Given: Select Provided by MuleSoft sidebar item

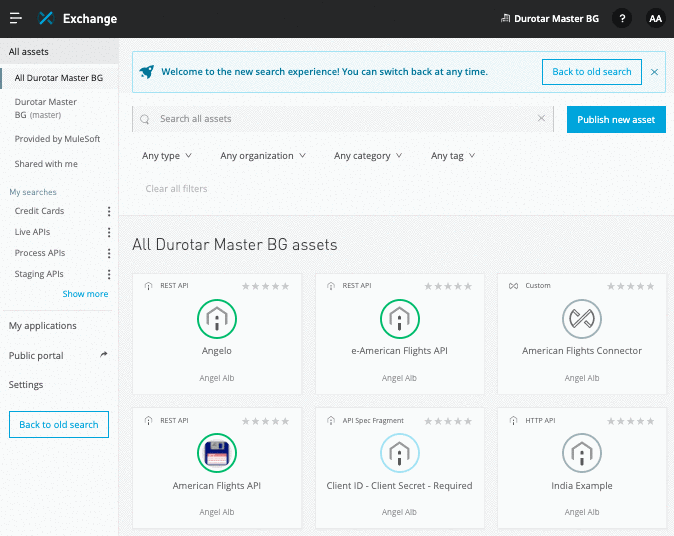Looking at the screenshot, I should coord(59,139).
